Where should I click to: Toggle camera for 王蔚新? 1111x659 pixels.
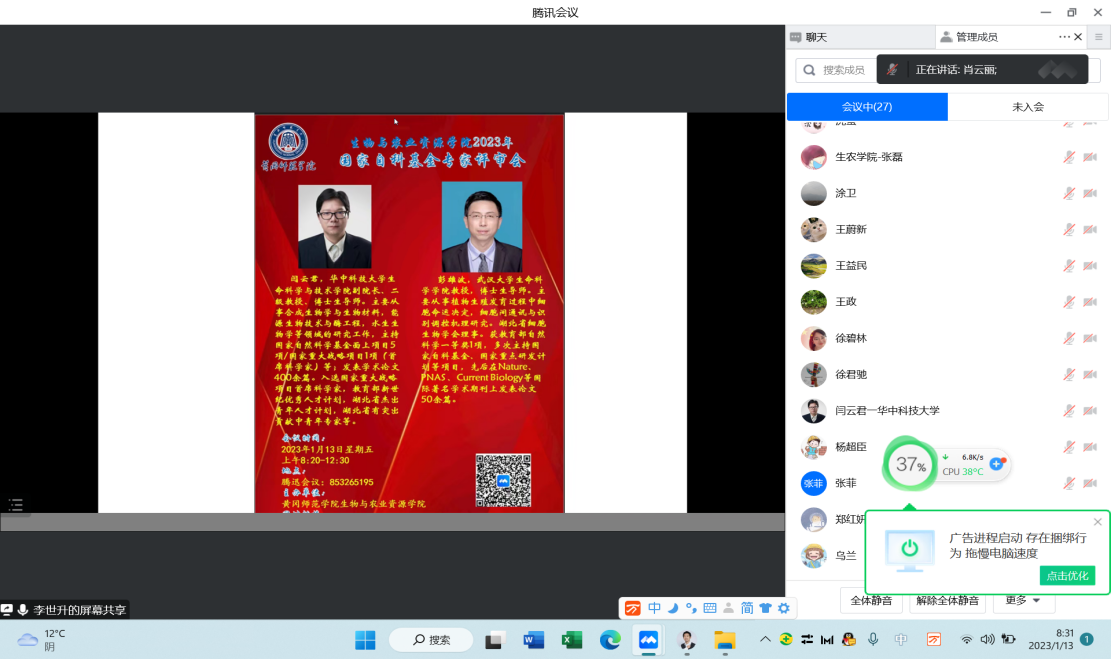tap(1090, 230)
